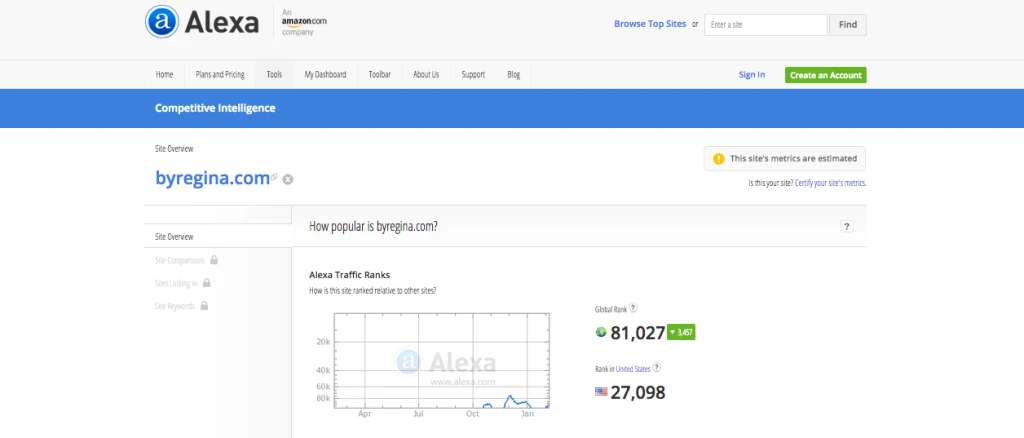Click the Find button
This screenshot has height=438, width=1024.
coord(848,25)
